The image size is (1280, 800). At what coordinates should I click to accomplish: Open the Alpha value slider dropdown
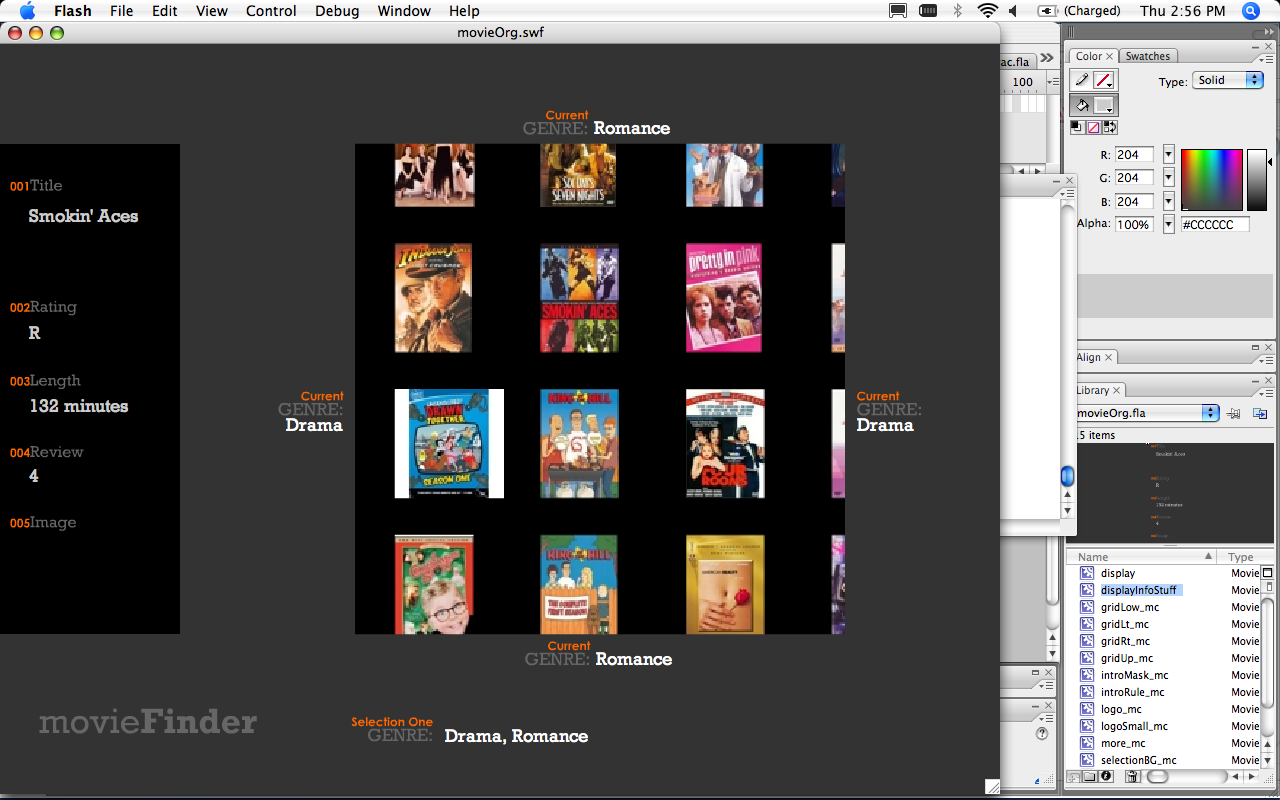[x=1169, y=225]
